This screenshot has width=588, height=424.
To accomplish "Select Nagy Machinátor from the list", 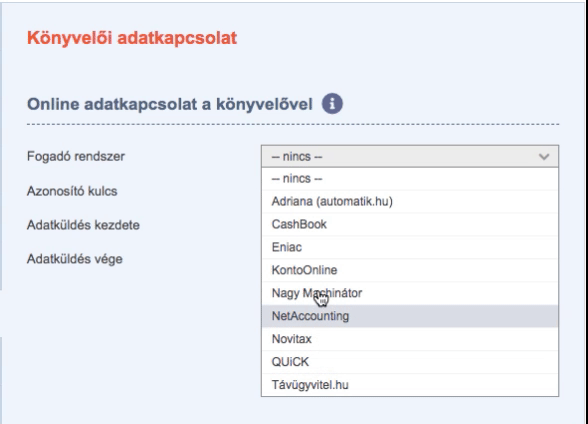I will [x=410, y=293].
